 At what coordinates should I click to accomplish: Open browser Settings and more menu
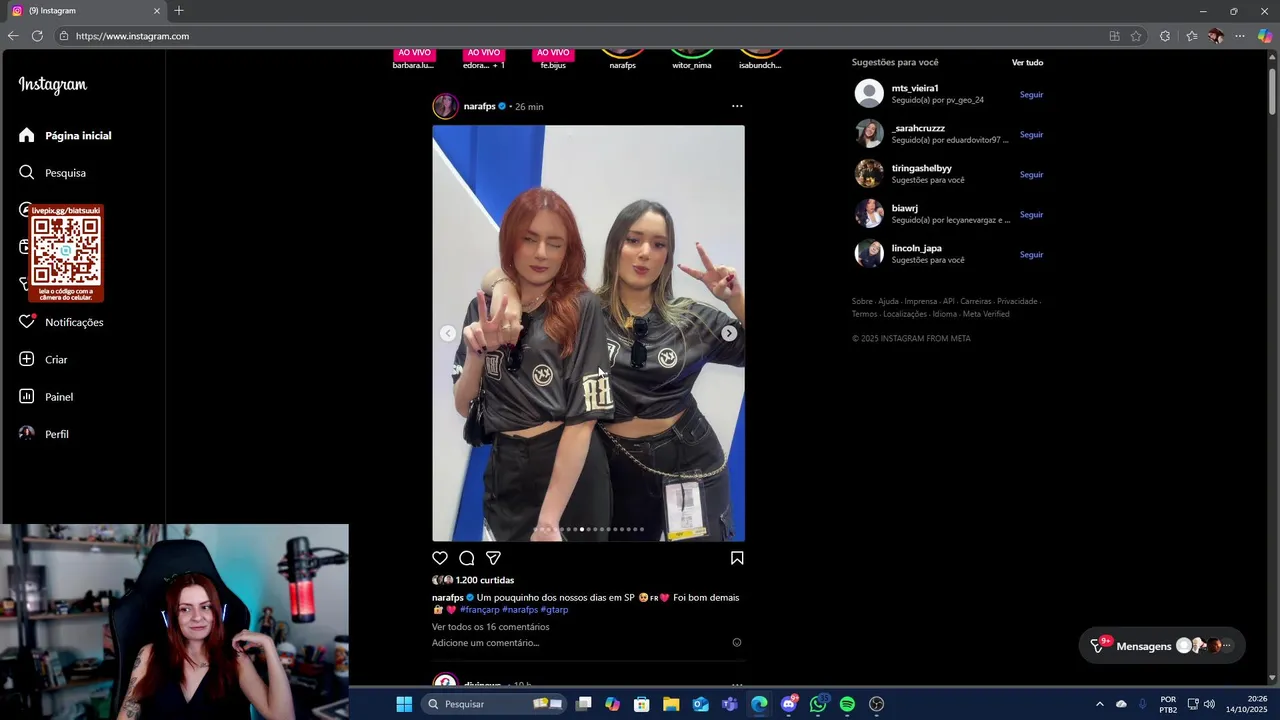(1240, 36)
